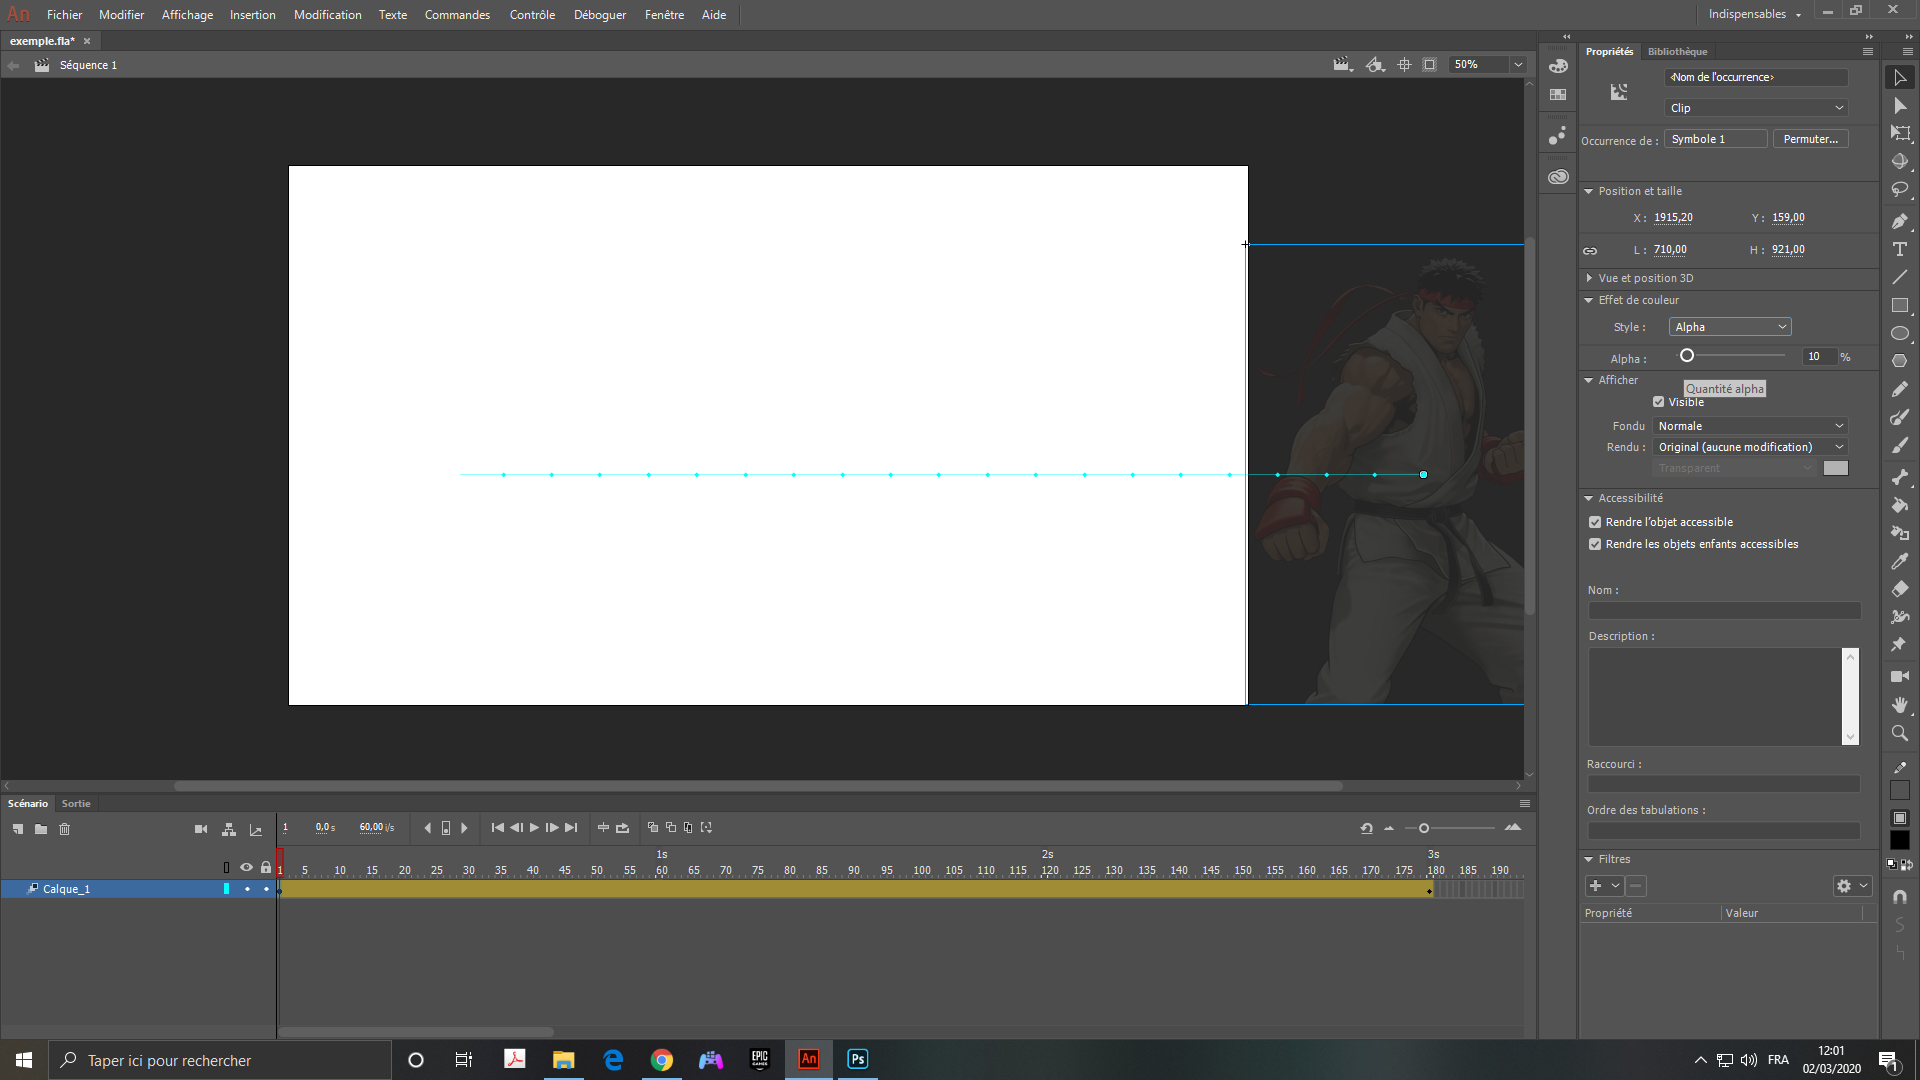Open the Alpha style dropdown

[x=1730, y=327]
